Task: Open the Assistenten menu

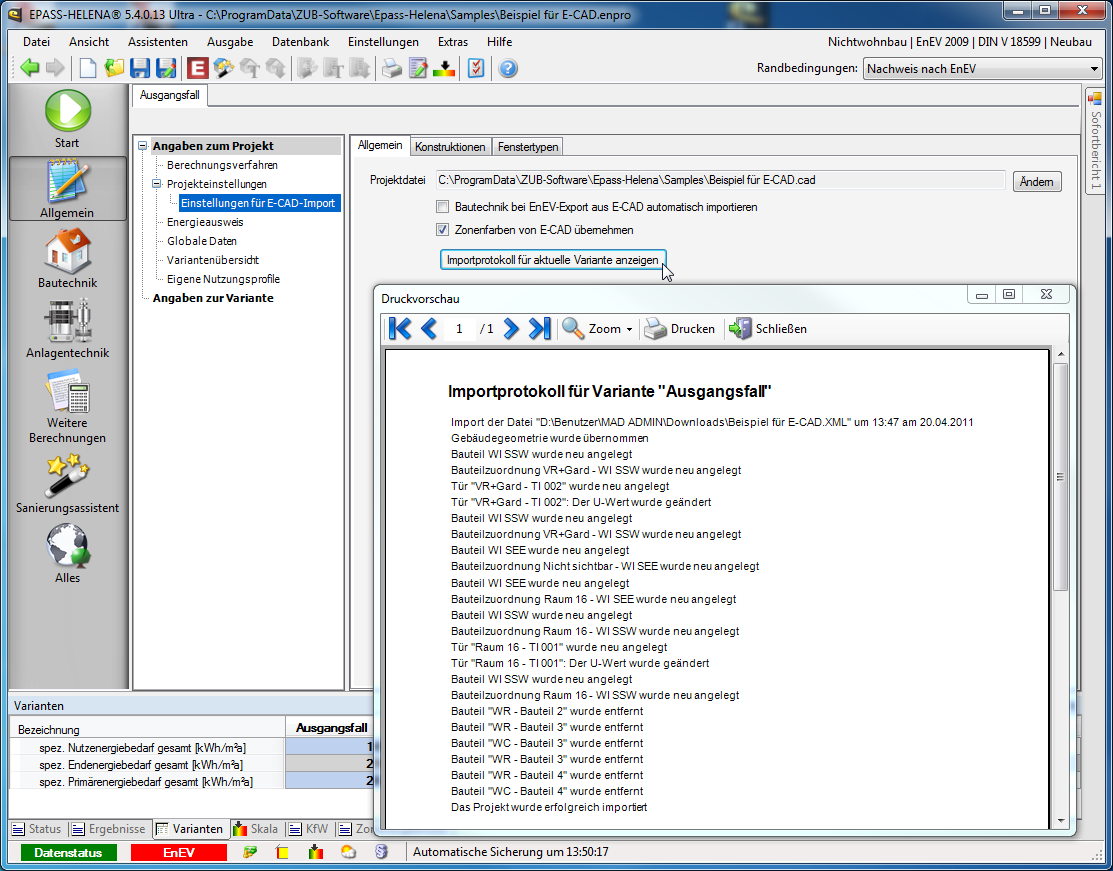Action: click(158, 42)
